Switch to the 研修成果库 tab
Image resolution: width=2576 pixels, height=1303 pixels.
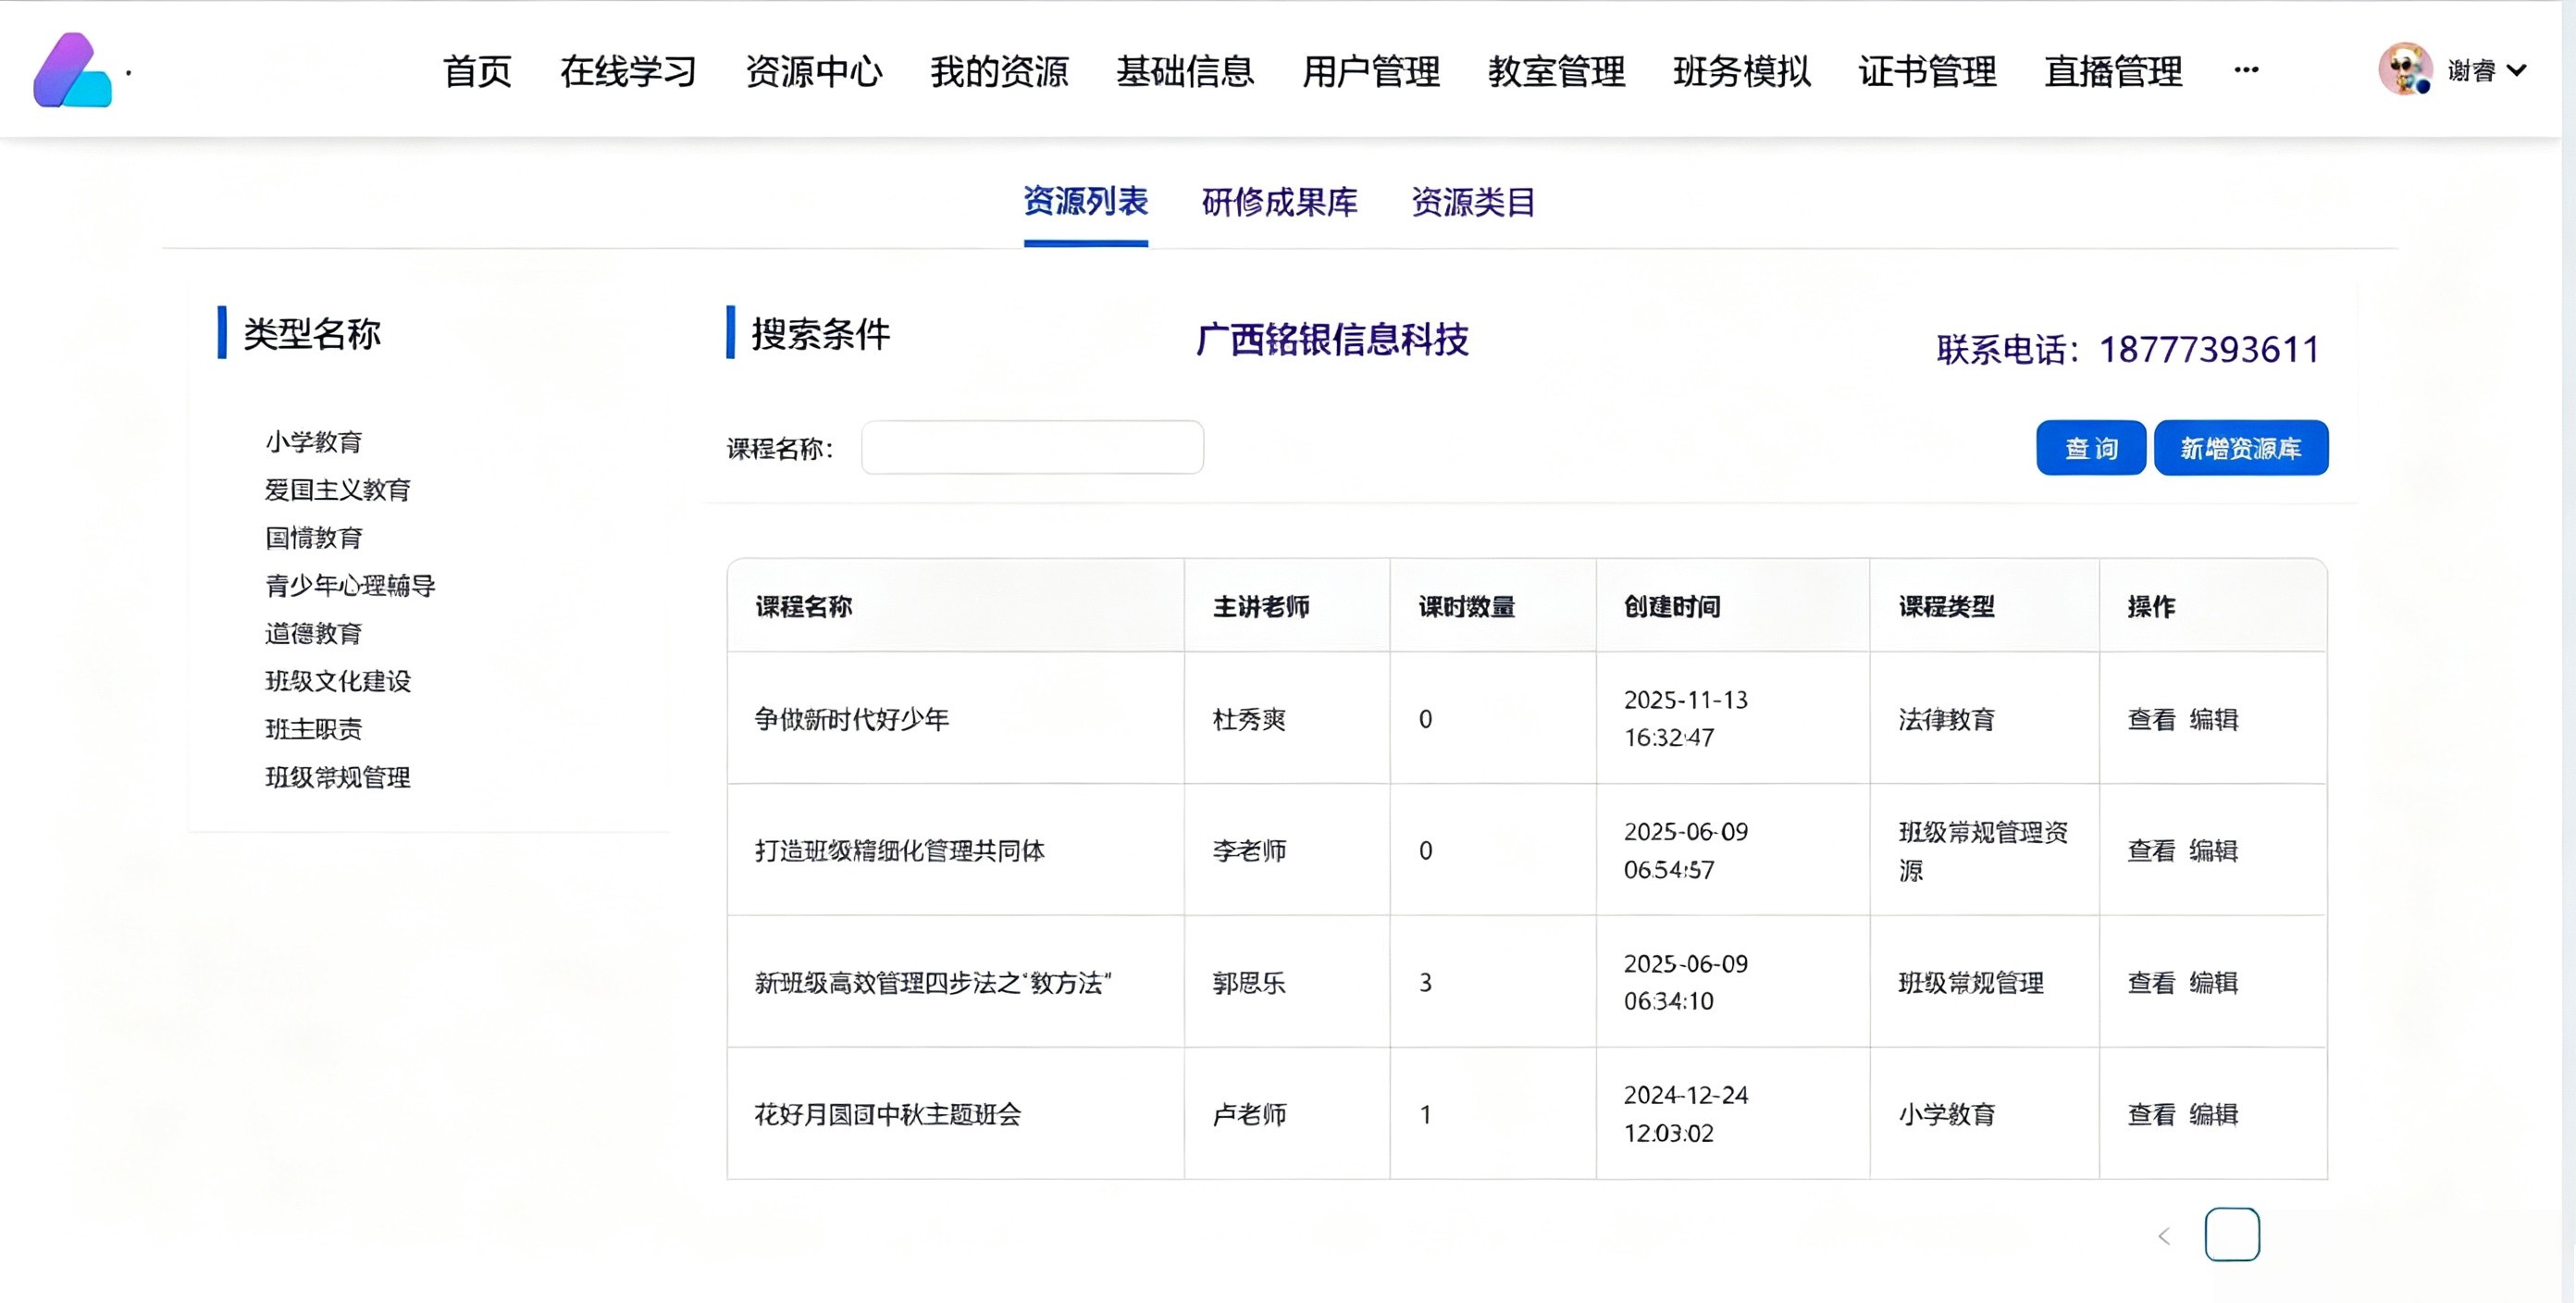(1280, 202)
